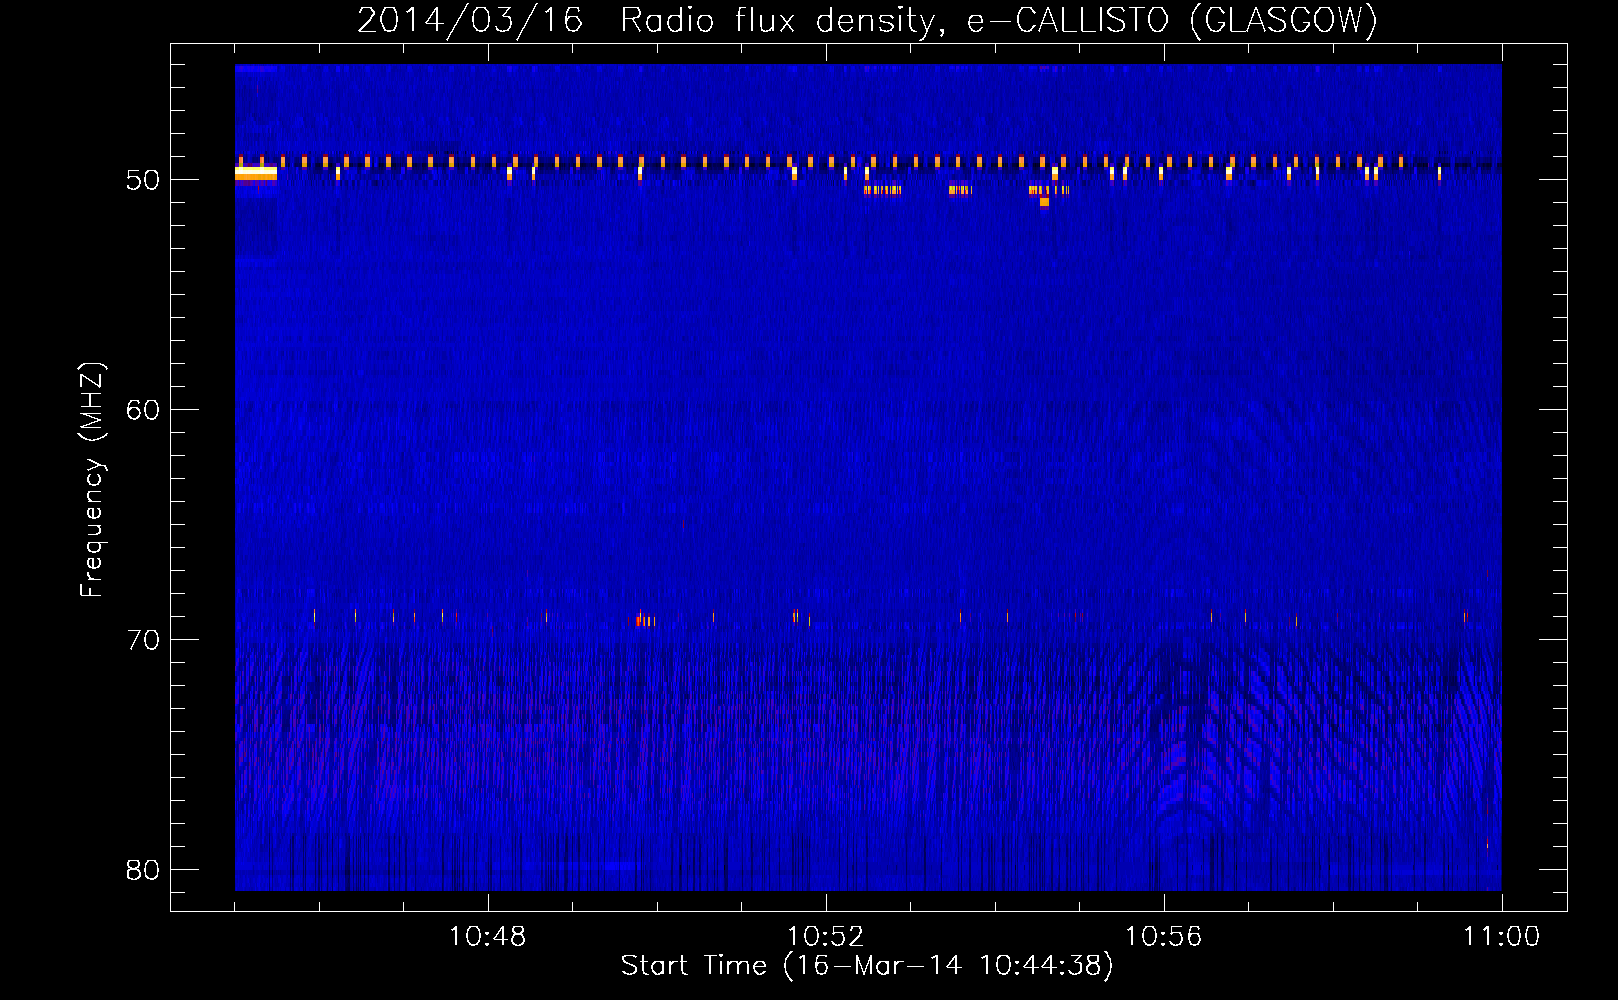Click the 60 frequency tick label
This screenshot has width=1618, height=1000.
click(x=143, y=410)
